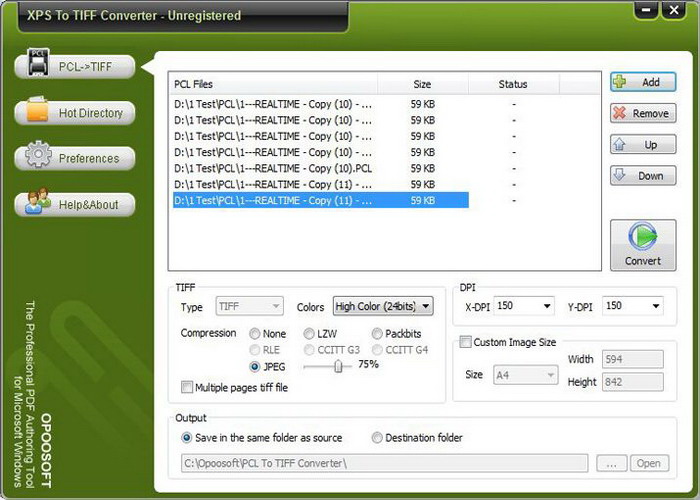Screen dimensions: 700x500
Task: Click the Status column header
Action: click(513, 84)
